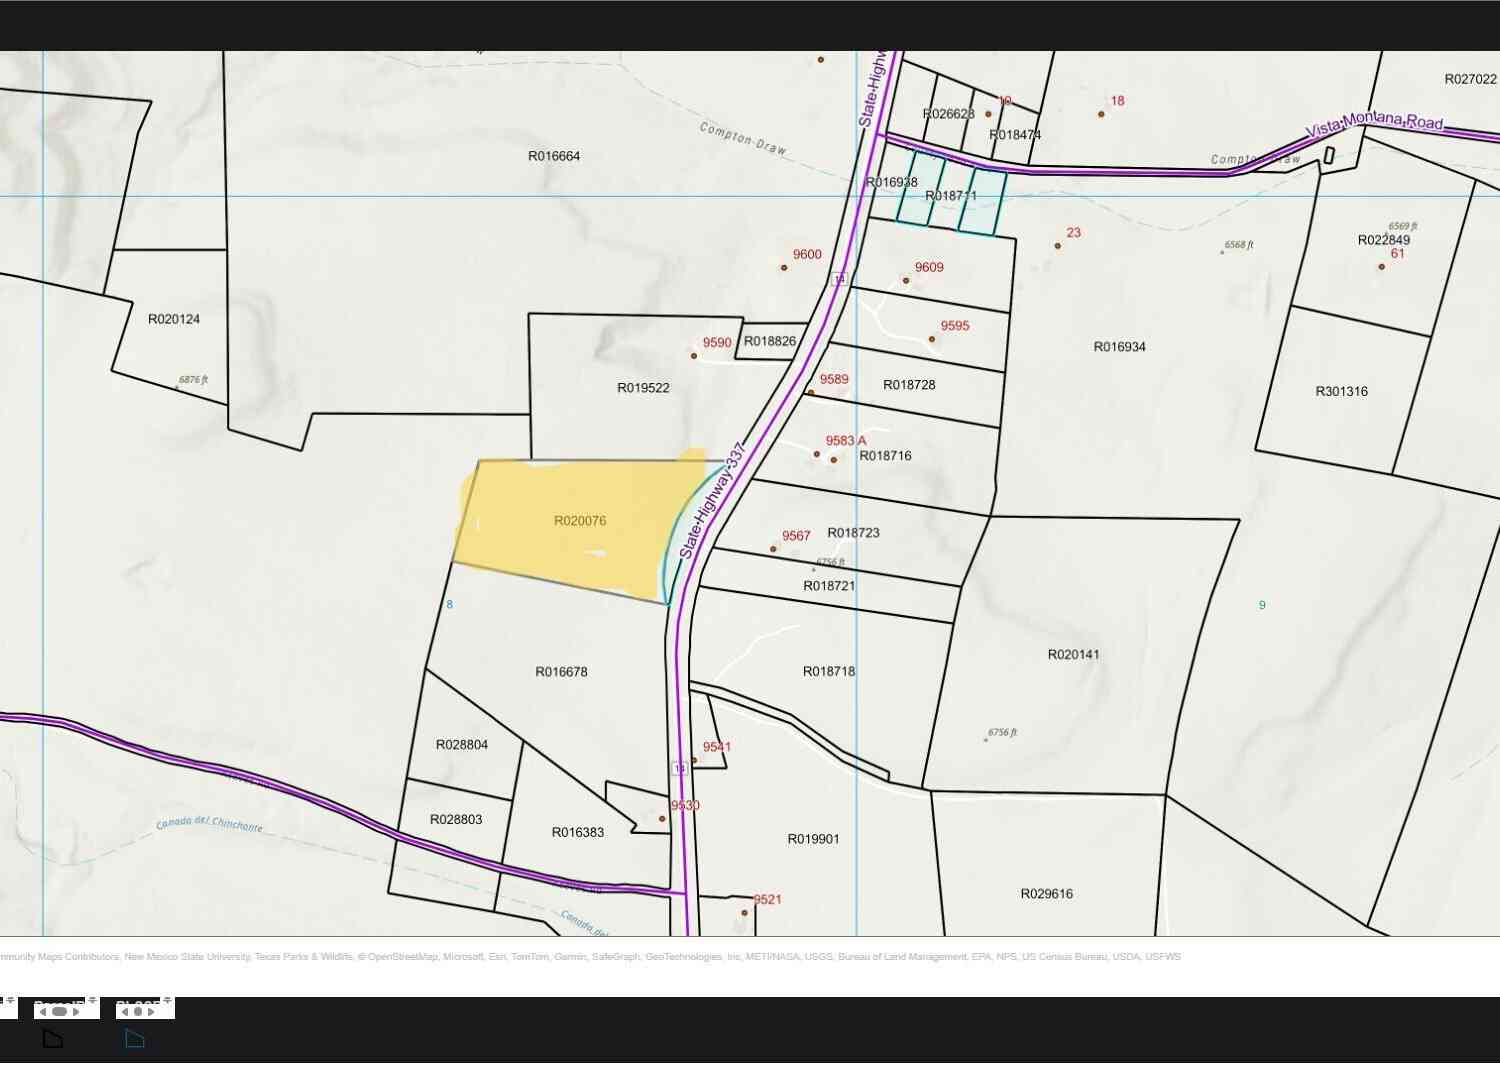1500x1077 pixels.
Task: Select the address point marker for 9567
Action: coord(773,549)
